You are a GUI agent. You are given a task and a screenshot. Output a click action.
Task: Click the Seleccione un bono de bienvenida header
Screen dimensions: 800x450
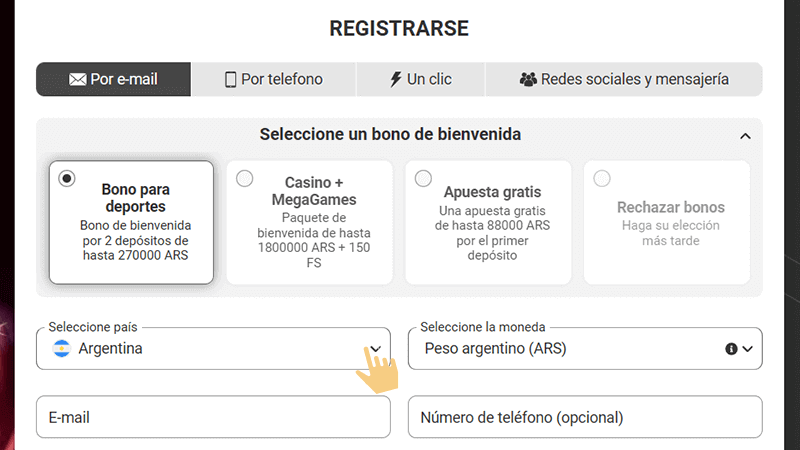click(x=390, y=134)
